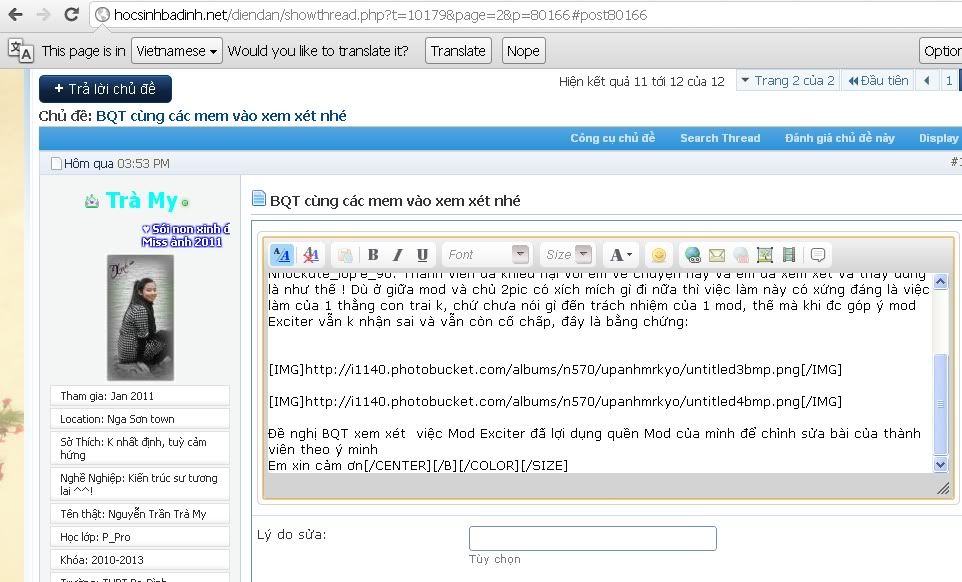Toggle italic formatting in the editor
Viewport: 962px width, 582px height.
pyautogui.click(x=397, y=255)
